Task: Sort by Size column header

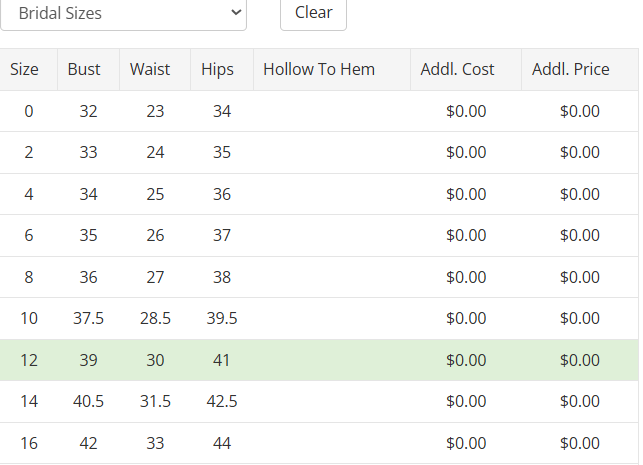Action: pyautogui.click(x=25, y=69)
